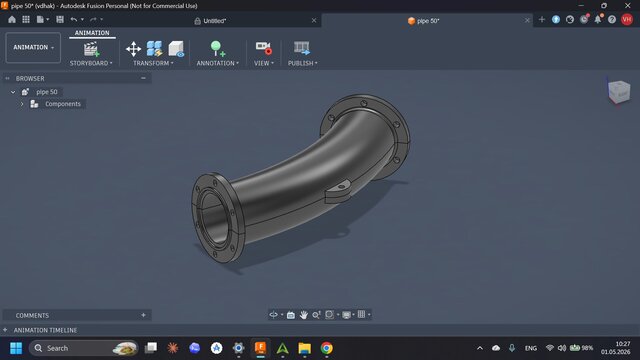Image resolution: width=640 pixels, height=360 pixels.
Task: Open the Display Settings monitor icon
Action: click(346, 315)
